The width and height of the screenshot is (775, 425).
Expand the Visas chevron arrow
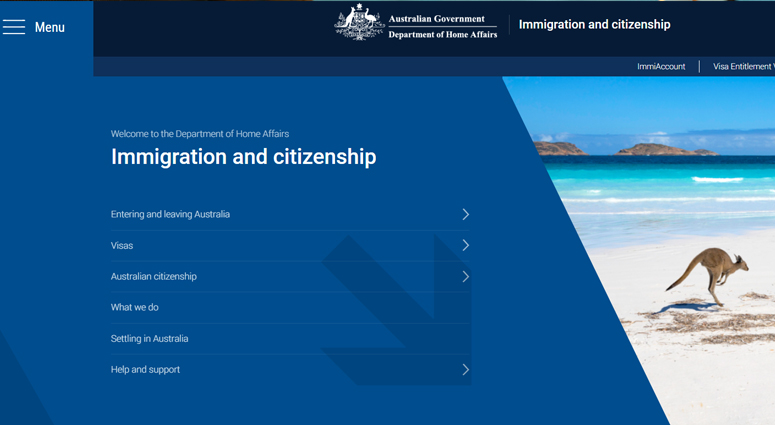[x=465, y=245]
